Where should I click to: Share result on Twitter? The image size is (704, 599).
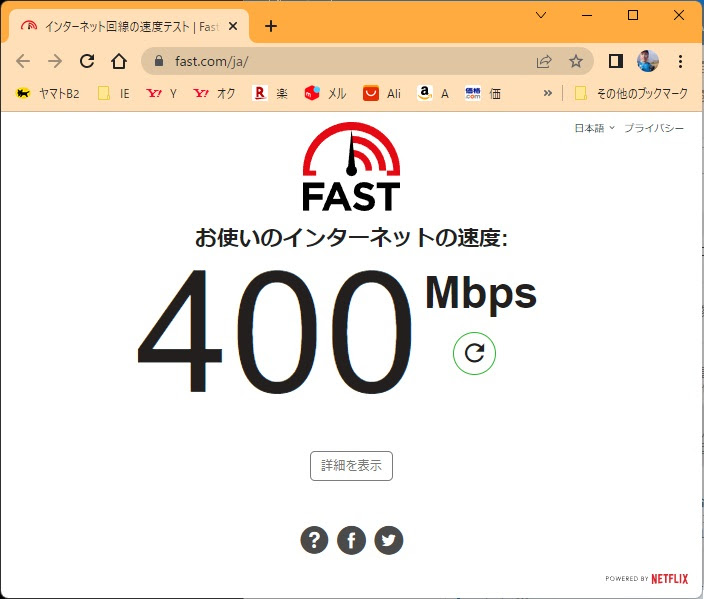(x=389, y=540)
